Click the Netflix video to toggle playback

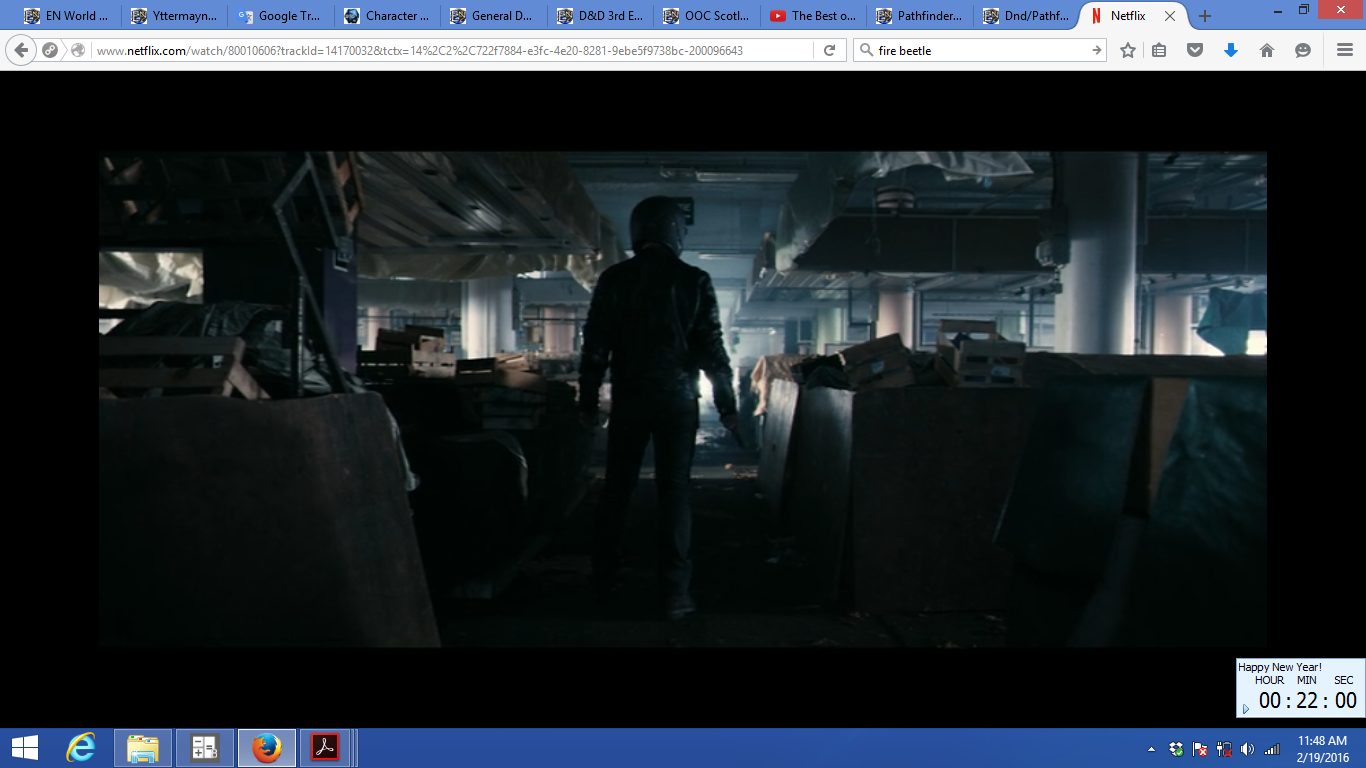682,399
